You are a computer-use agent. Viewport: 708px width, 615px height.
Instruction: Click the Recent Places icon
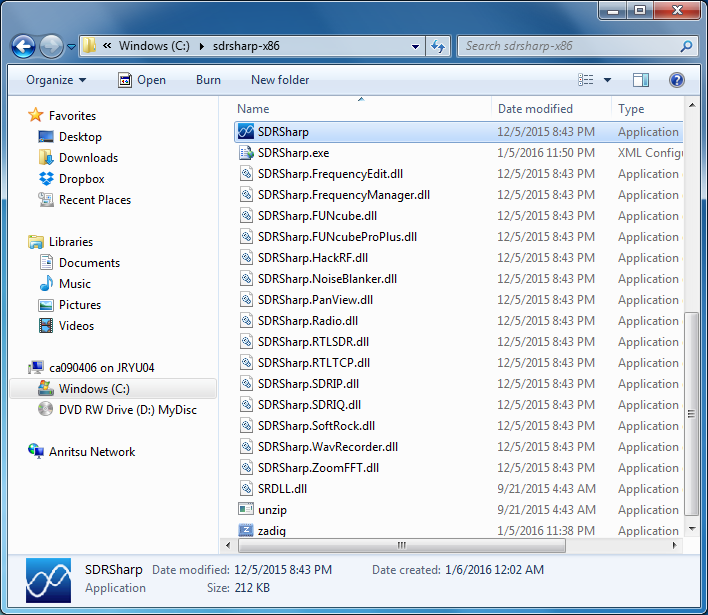pos(46,199)
